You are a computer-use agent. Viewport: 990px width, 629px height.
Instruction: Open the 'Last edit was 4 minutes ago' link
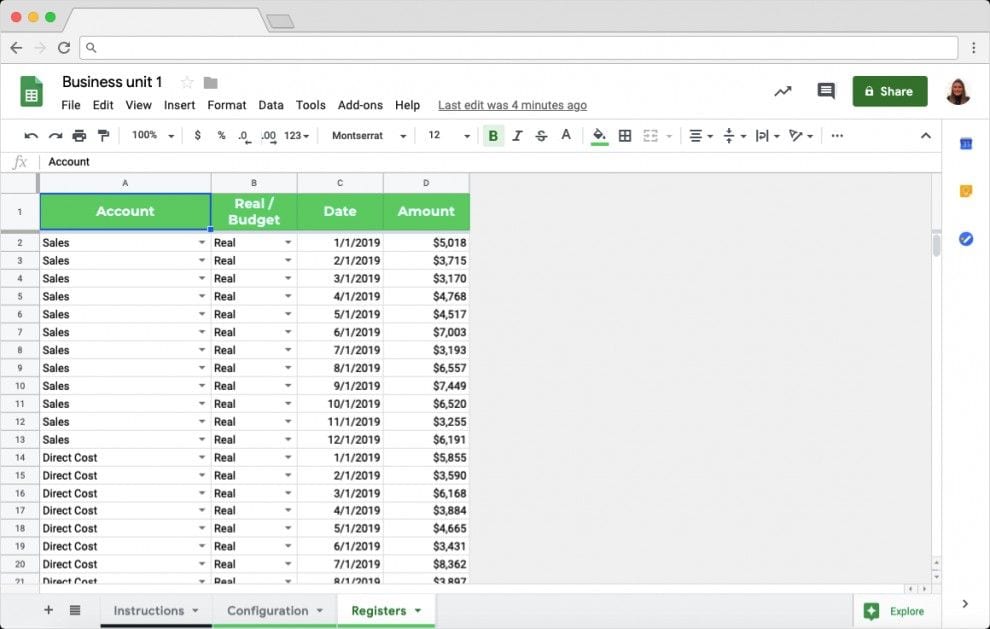click(x=512, y=105)
